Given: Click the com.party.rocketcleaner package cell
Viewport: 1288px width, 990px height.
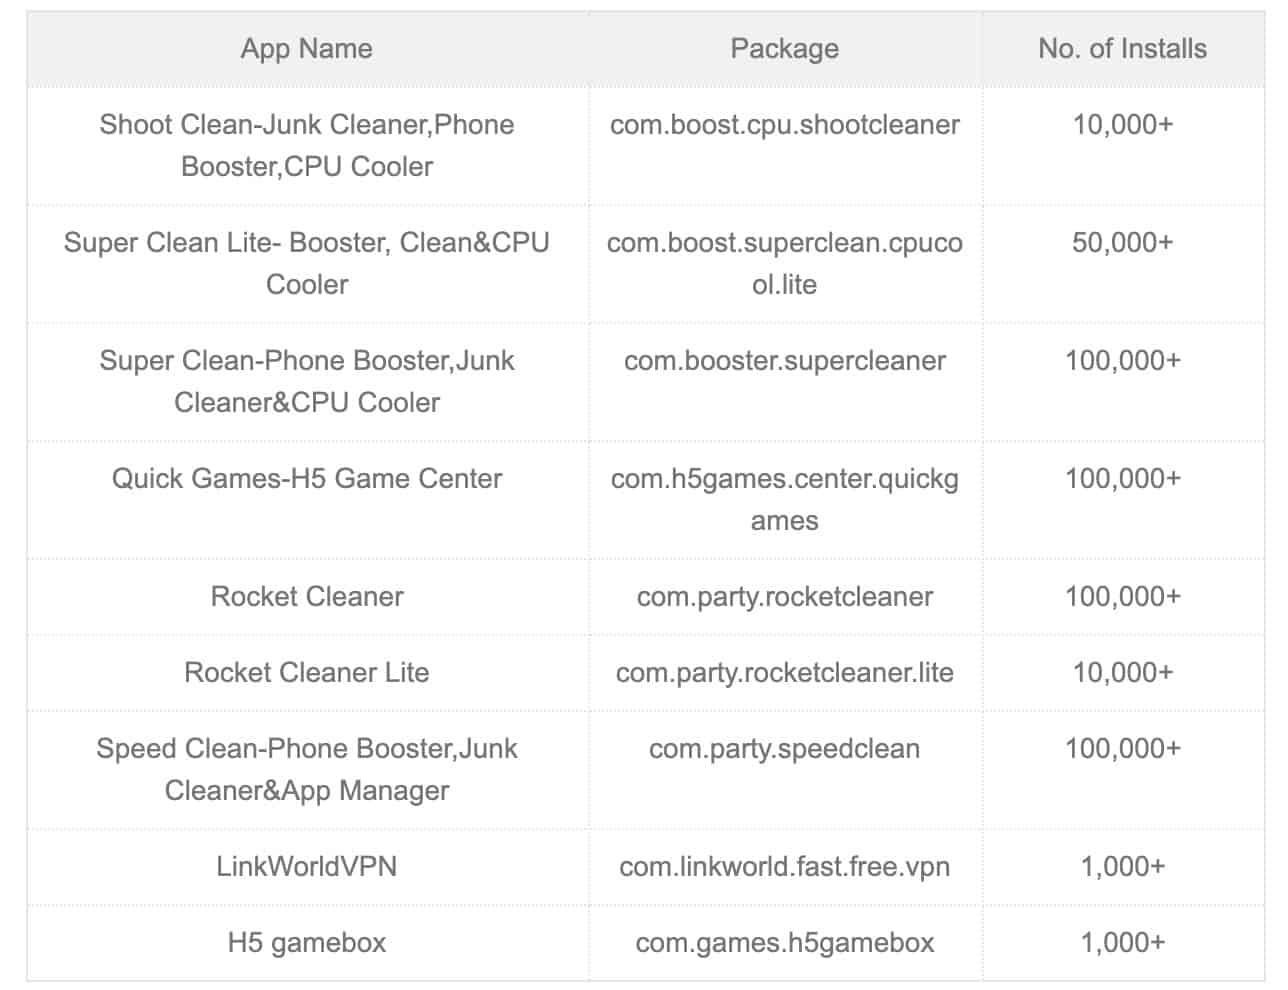Looking at the screenshot, I should pyautogui.click(x=784, y=597).
